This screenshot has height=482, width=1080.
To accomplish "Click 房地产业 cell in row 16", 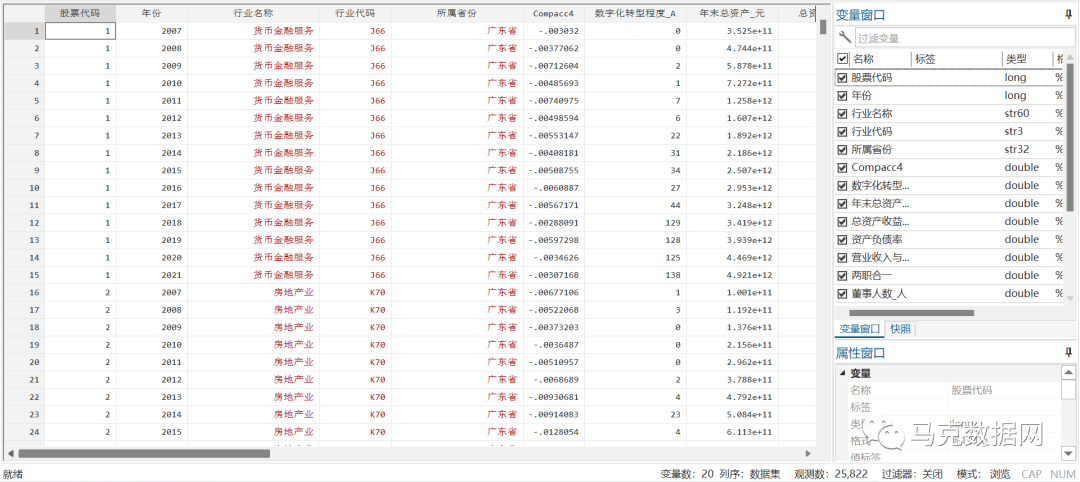I will [x=253, y=293].
